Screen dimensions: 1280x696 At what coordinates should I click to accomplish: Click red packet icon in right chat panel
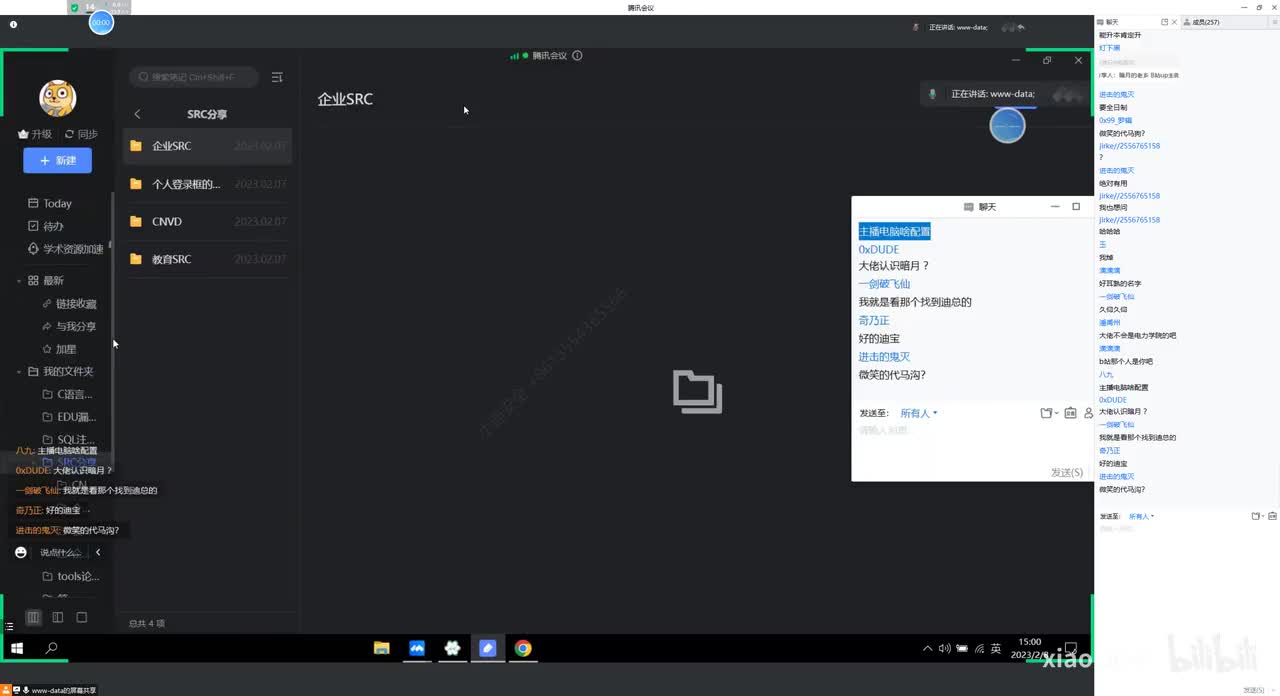tap(1272, 517)
